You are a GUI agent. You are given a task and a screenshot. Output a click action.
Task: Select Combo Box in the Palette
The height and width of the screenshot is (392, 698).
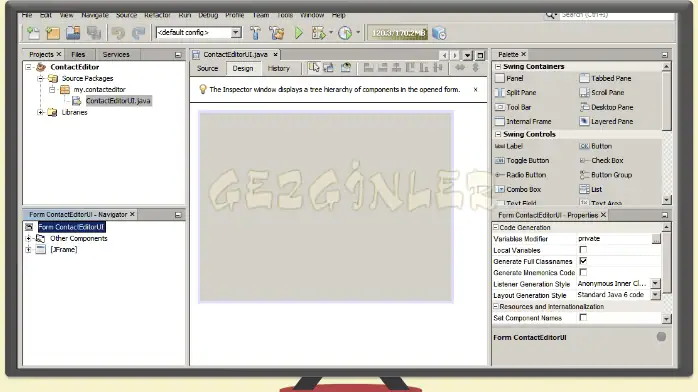[x=524, y=189]
